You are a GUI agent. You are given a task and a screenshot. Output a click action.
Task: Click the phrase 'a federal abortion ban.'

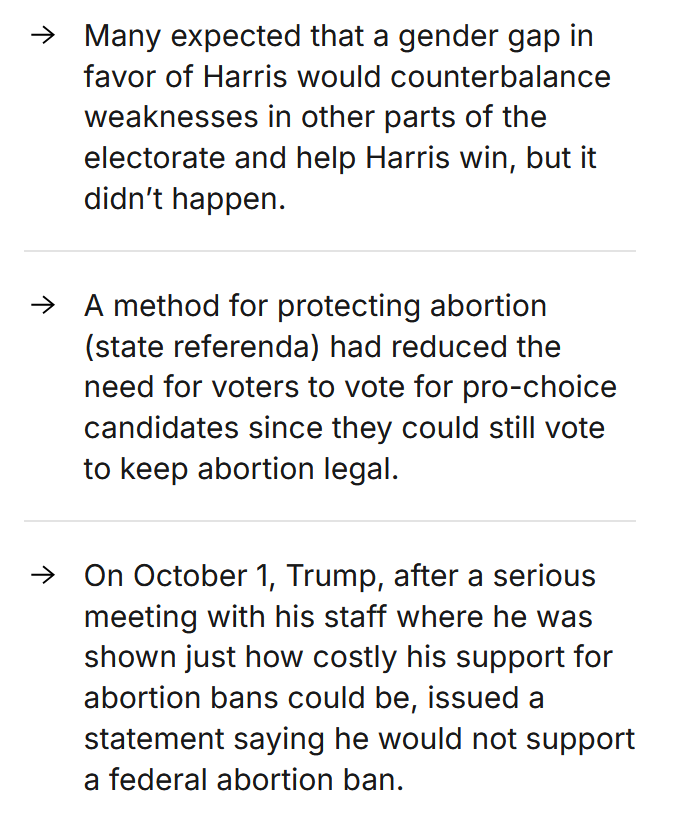[x=244, y=780]
